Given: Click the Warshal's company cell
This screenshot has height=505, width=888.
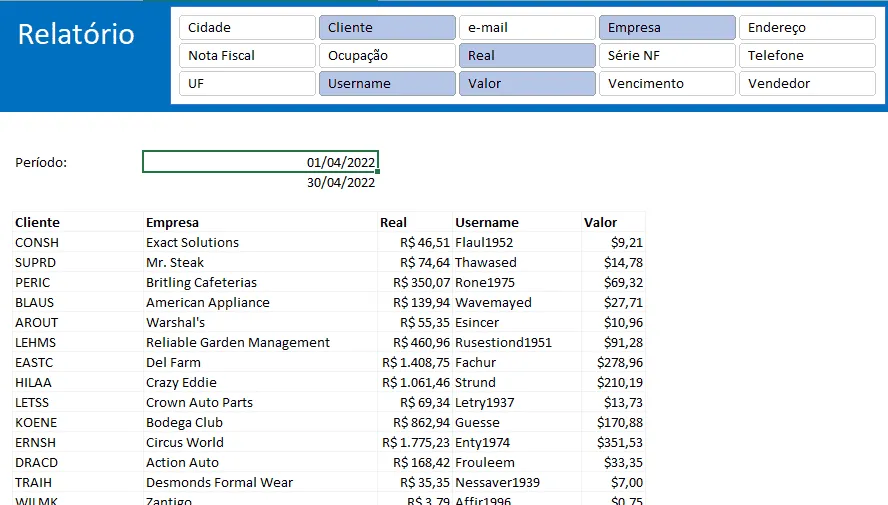Looking at the screenshot, I should click(x=261, y=323).
